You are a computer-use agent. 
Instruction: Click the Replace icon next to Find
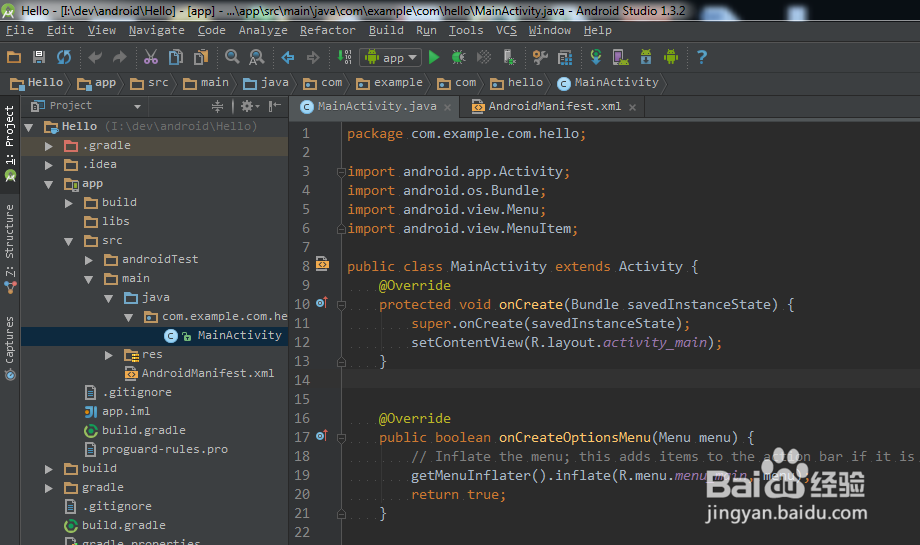pos(256,57)
